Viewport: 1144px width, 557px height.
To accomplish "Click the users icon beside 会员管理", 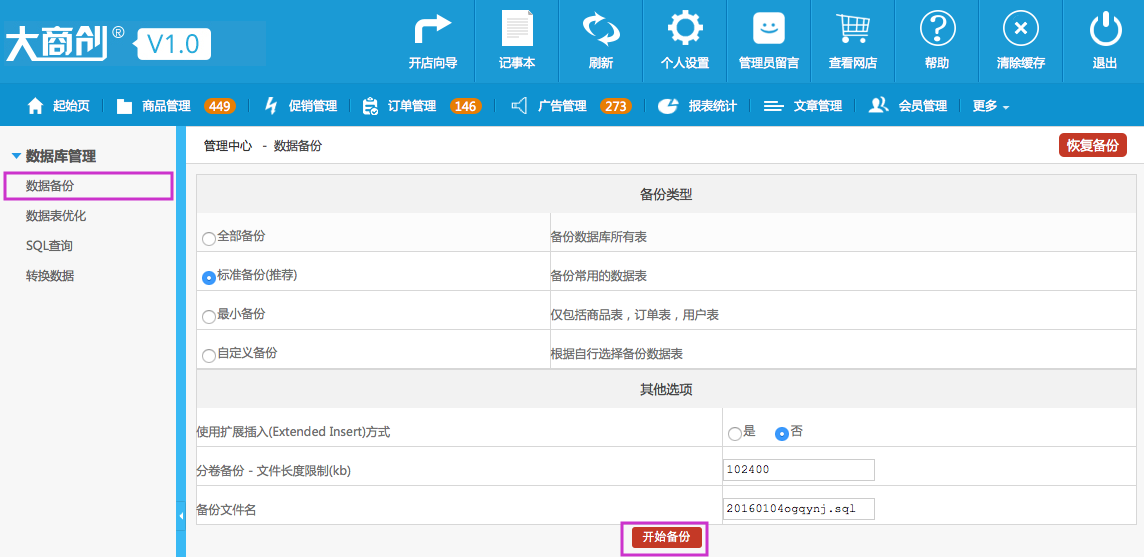I will [878, 107].
